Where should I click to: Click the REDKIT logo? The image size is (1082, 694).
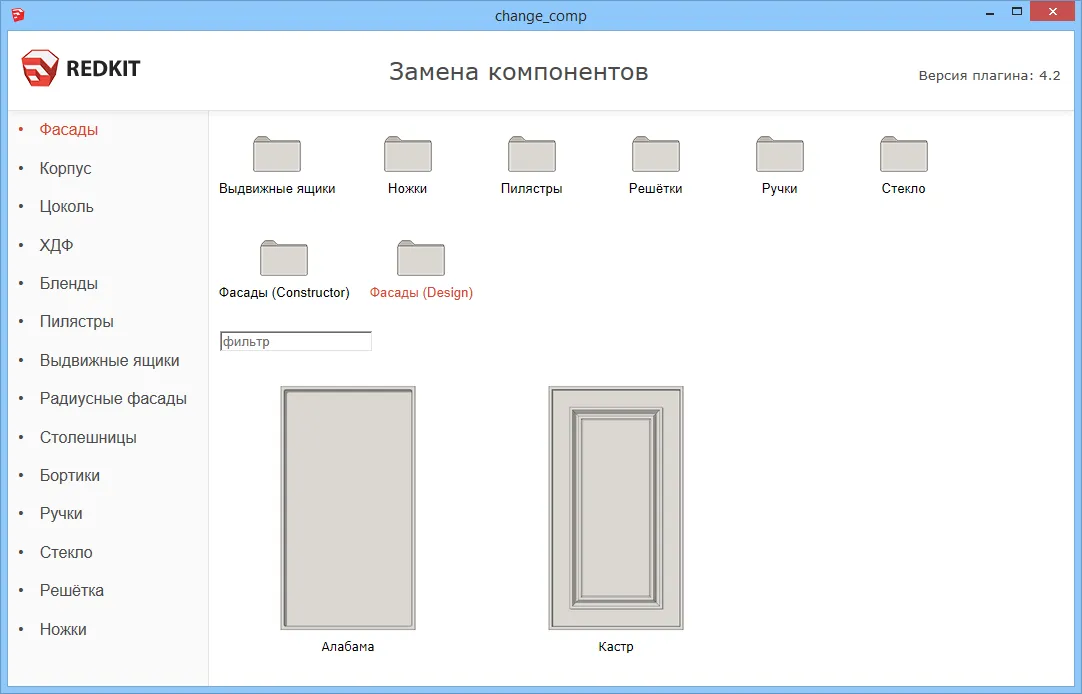tap(81, 69)
